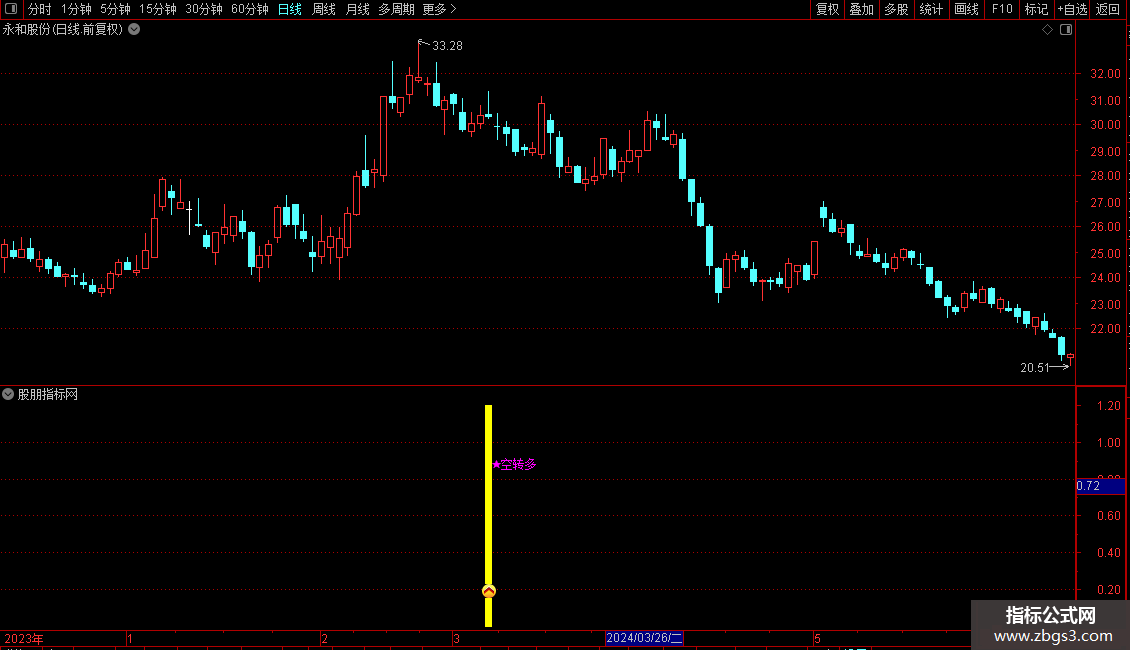Expand the 更多 periods menu

coord(440,9)
